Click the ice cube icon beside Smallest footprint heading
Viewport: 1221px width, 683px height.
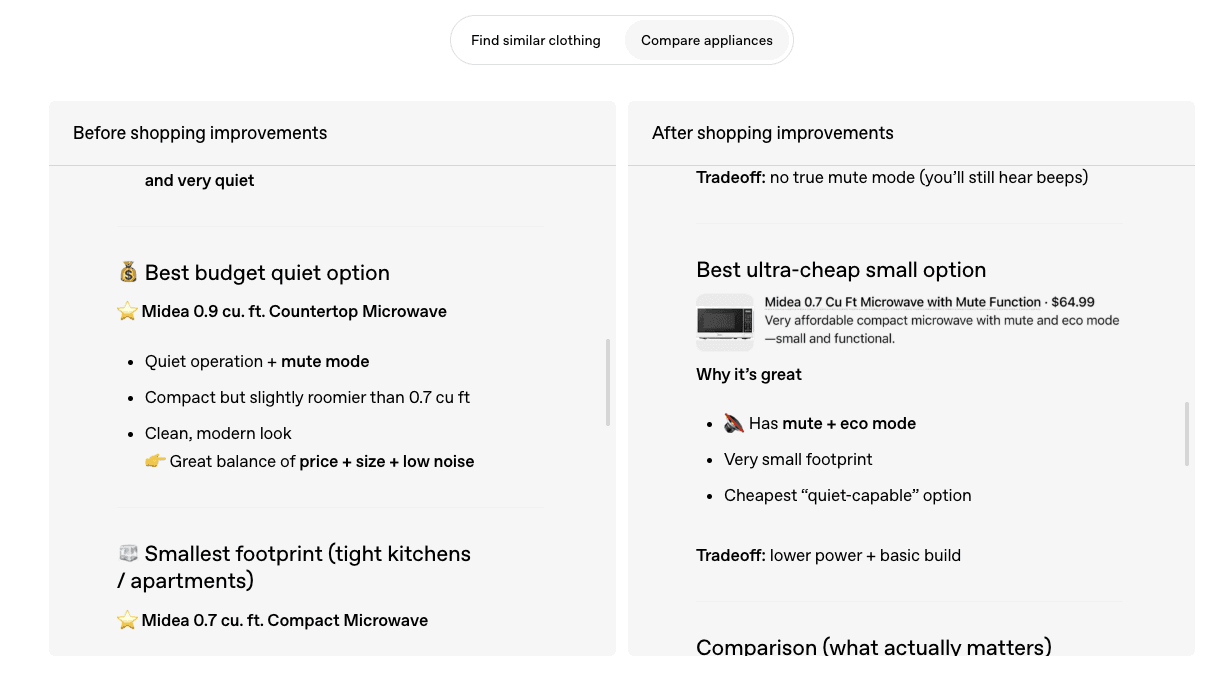click(128, 553)
